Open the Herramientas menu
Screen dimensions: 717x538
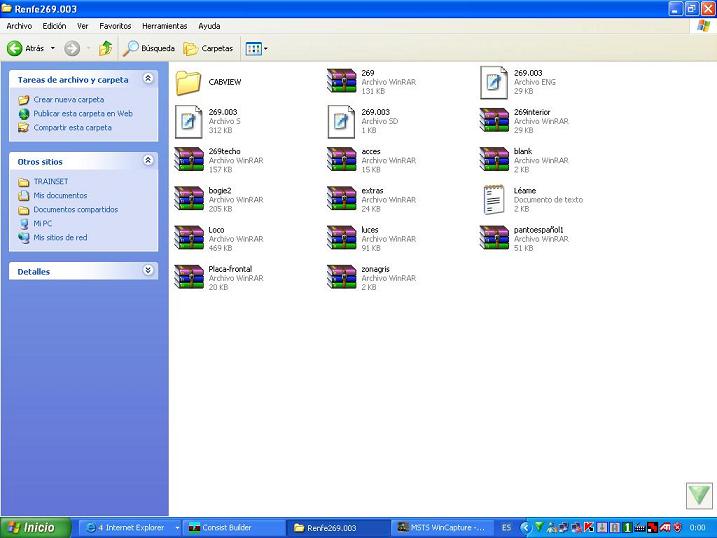(x=164, y=26)
